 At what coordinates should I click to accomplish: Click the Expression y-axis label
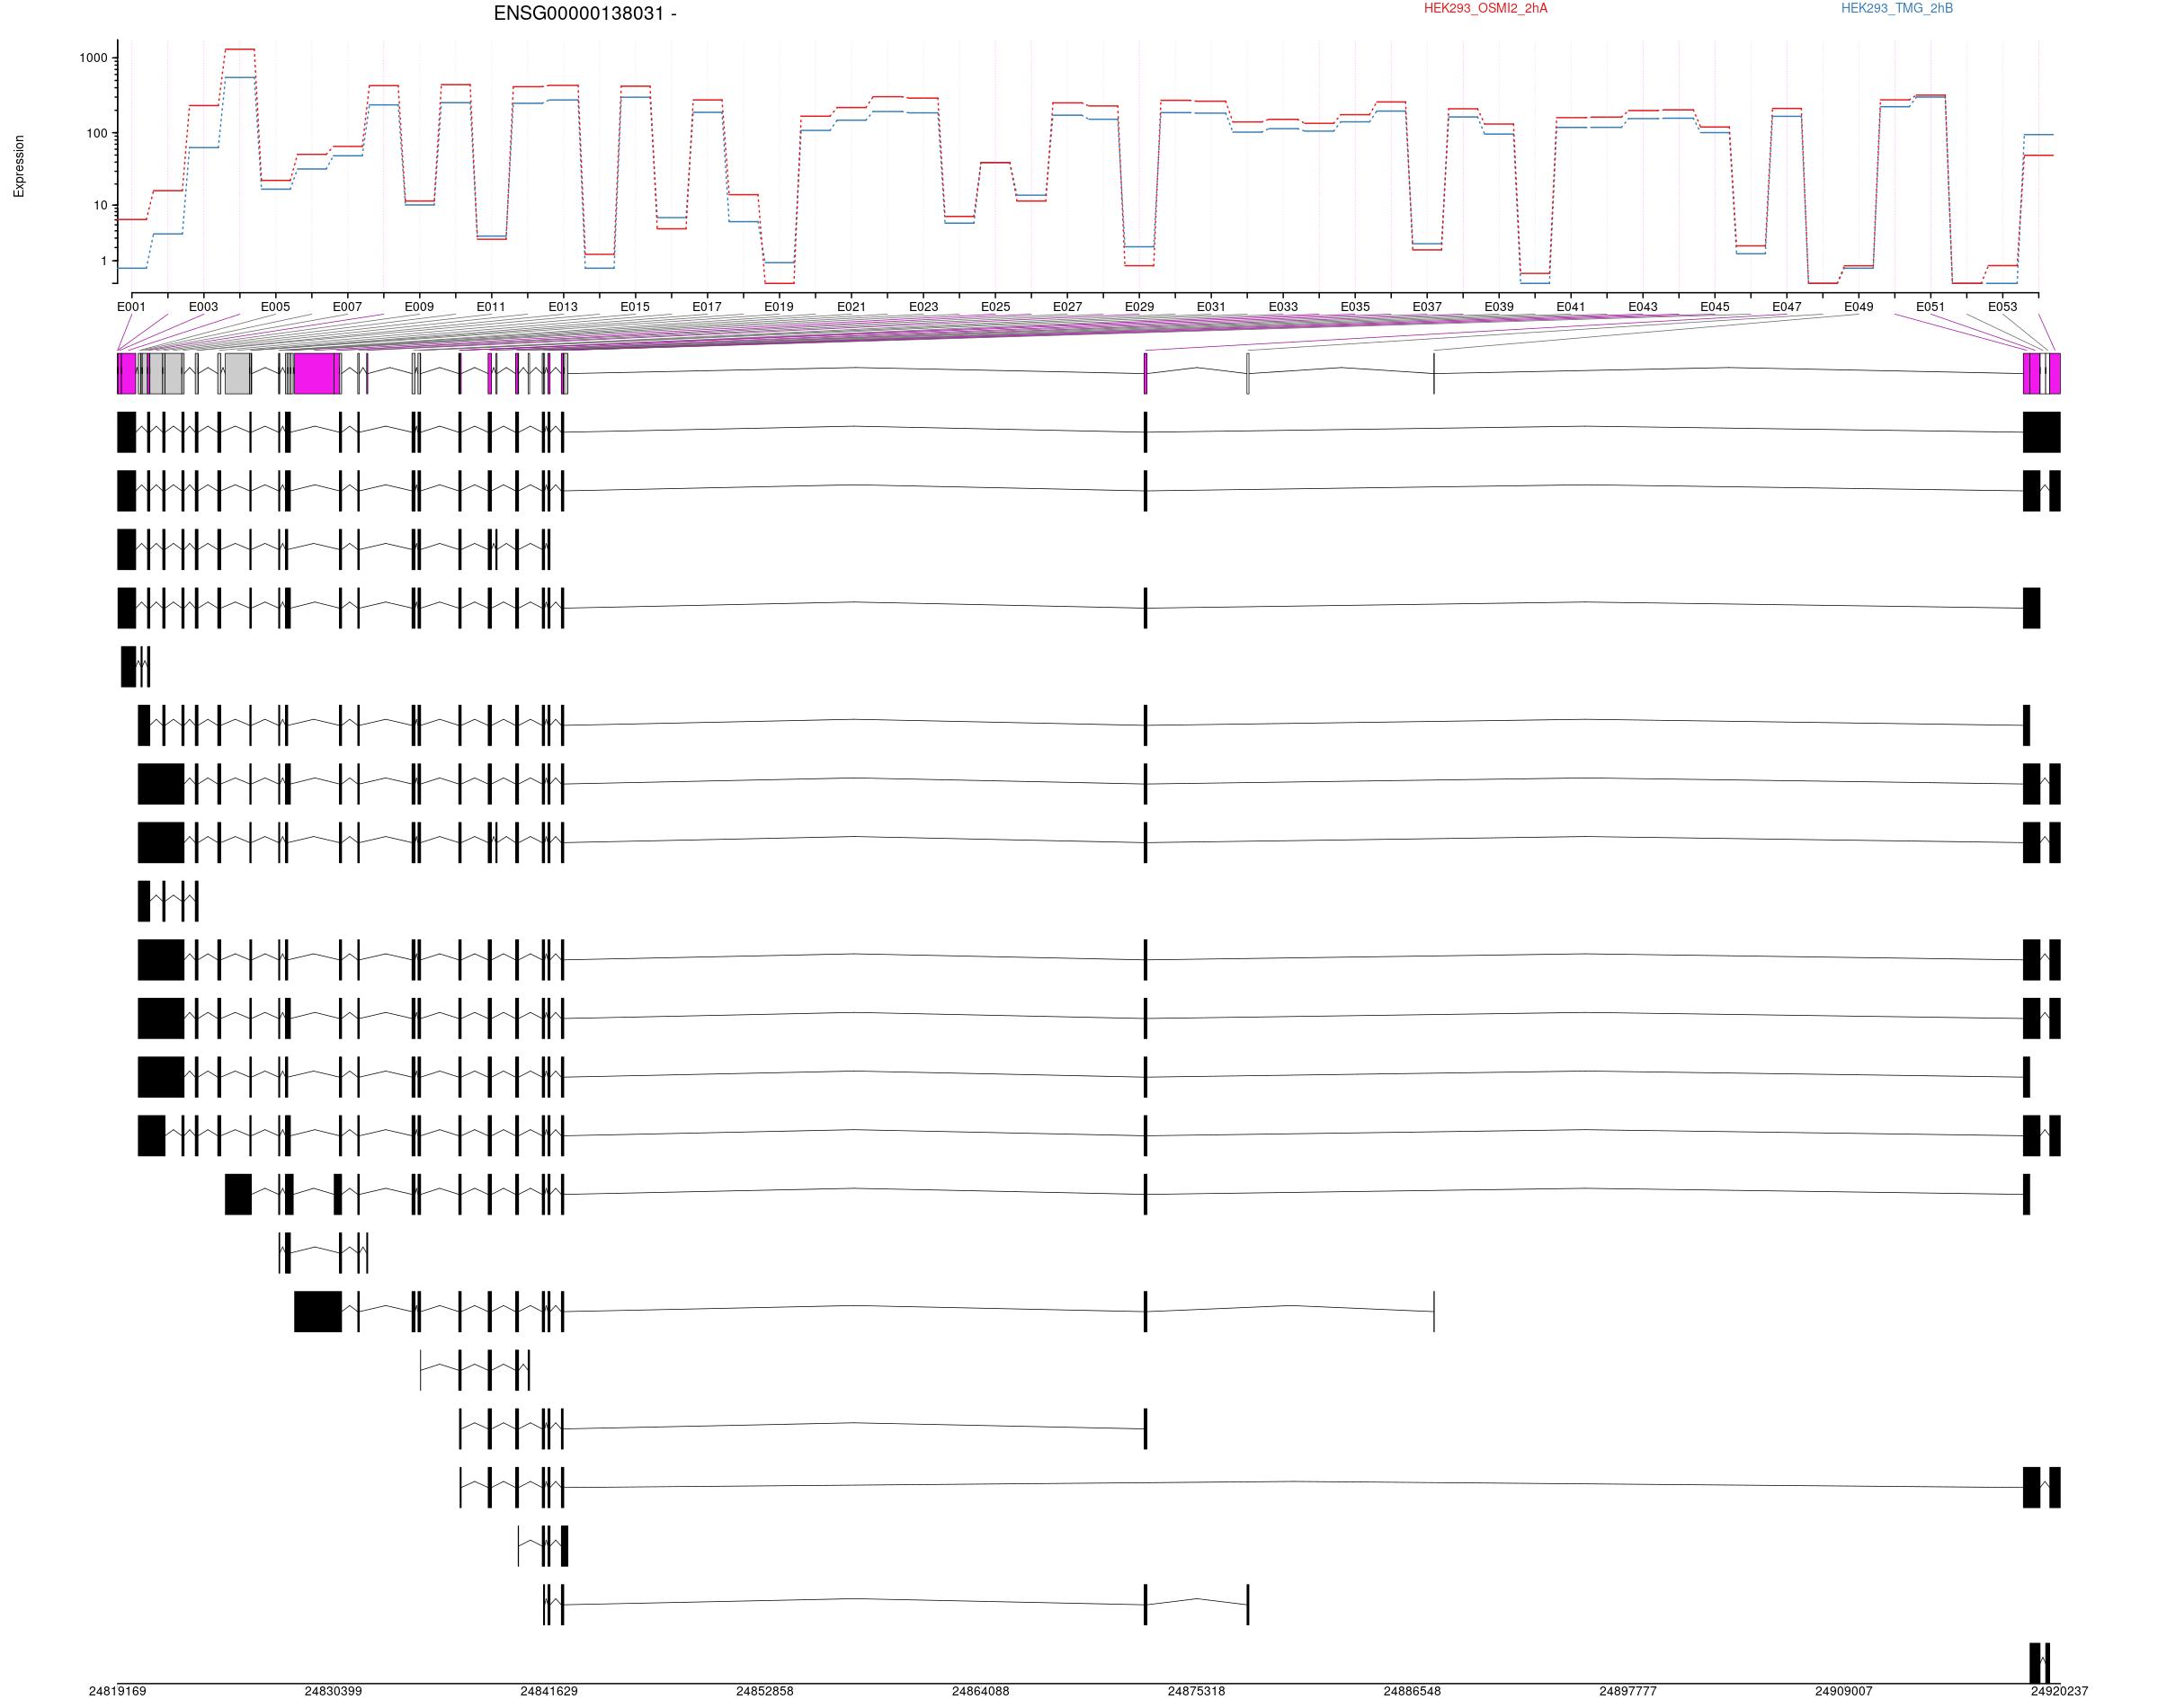click(19, 166)
